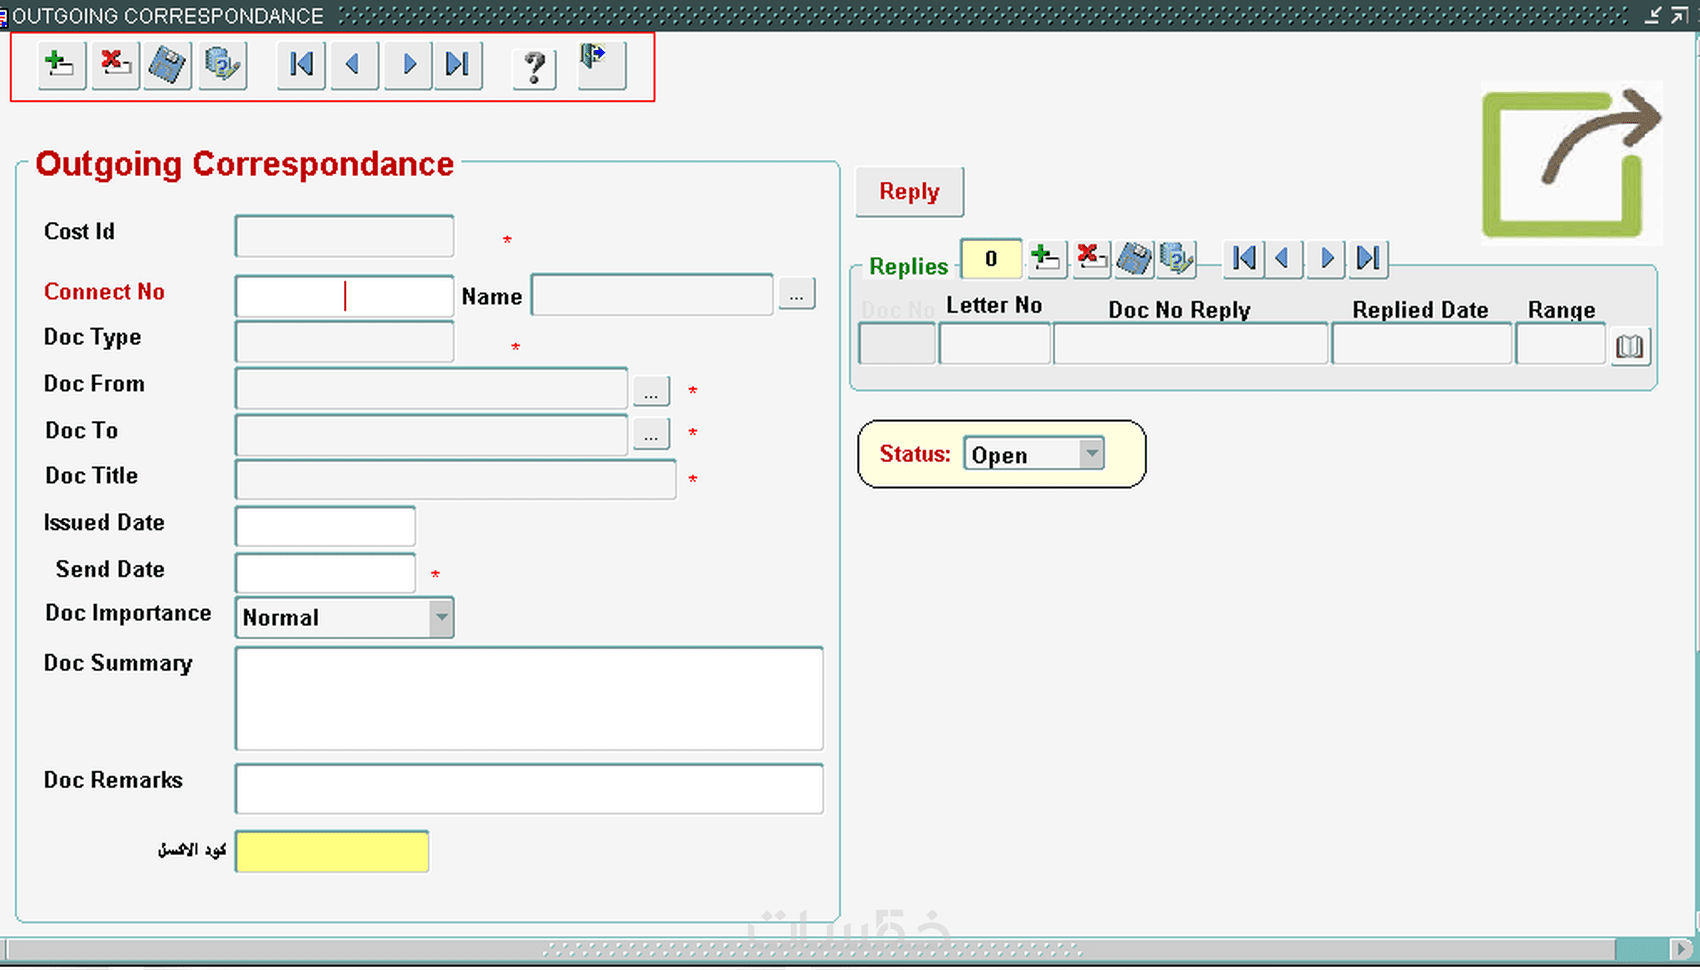Delete current record using red X toolbar icon

click(114, 64)
